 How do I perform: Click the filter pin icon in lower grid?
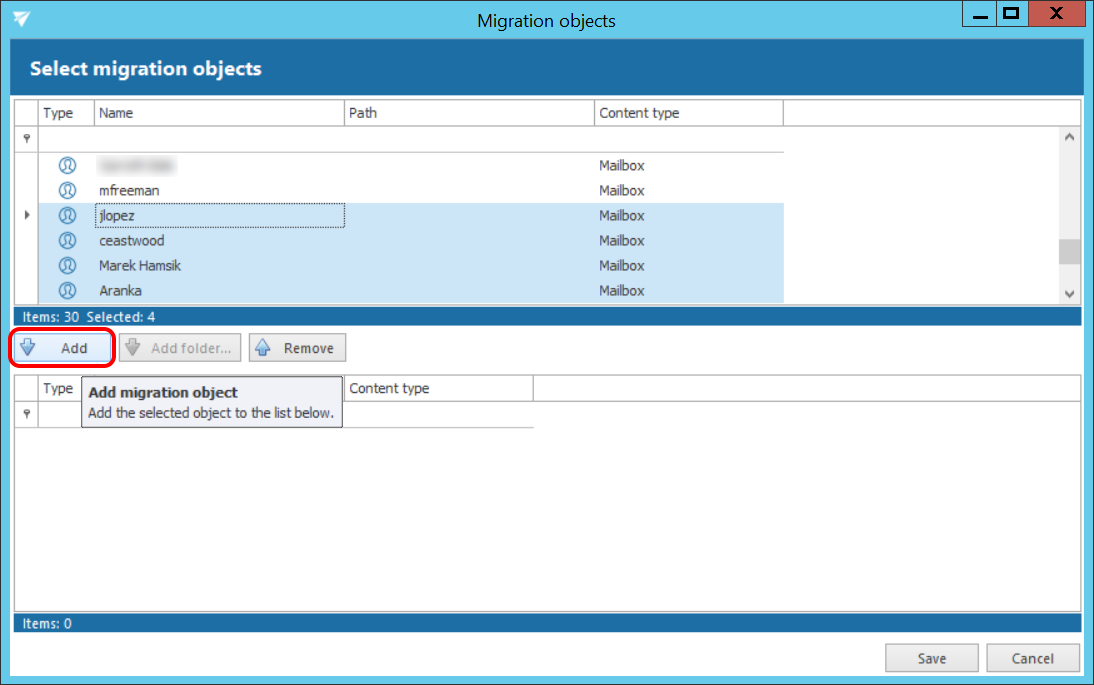click(27, 414)
